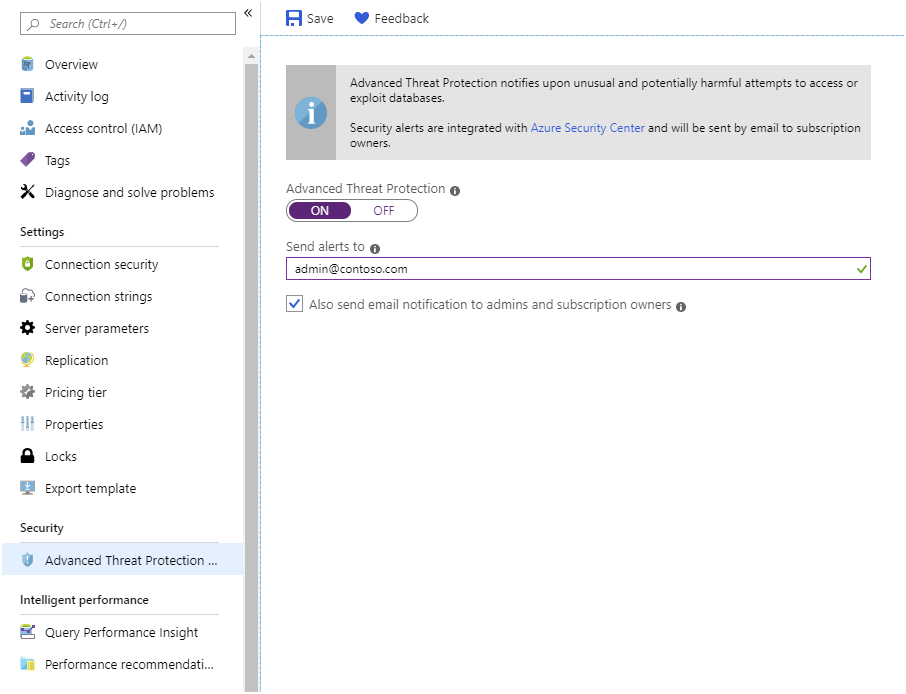The image size is (906, 694).
Task: Click the Diagnose wrench icon
Action: (x=27, y=191)
